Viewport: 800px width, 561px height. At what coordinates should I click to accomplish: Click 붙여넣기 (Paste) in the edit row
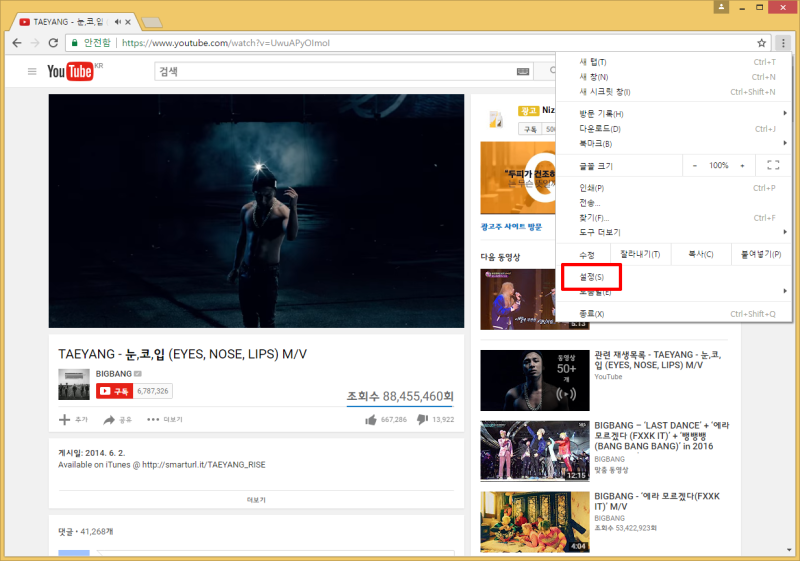(x=761, y=254)
